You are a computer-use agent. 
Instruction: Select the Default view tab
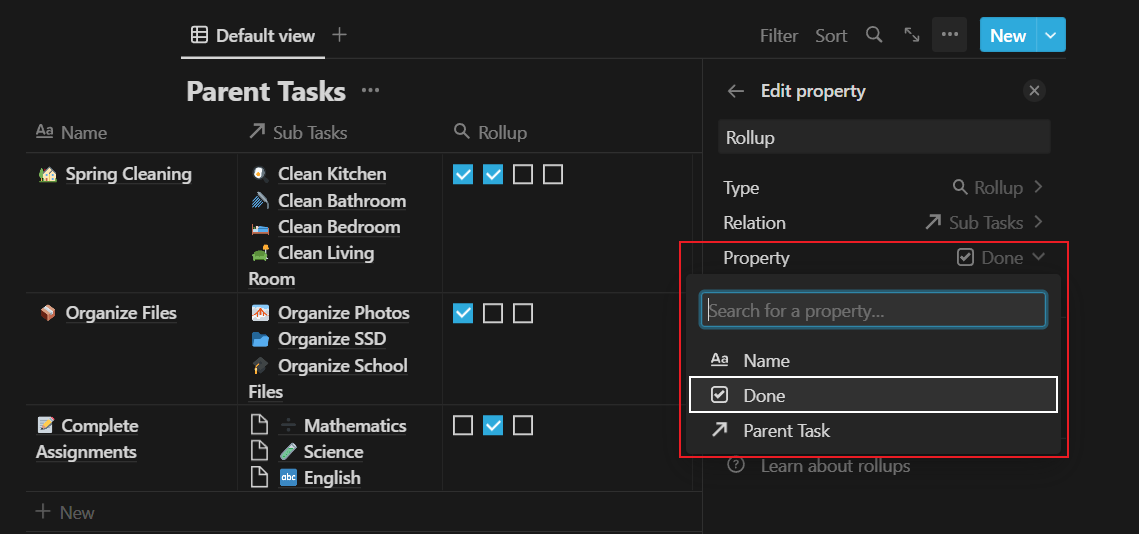(253, 35)
